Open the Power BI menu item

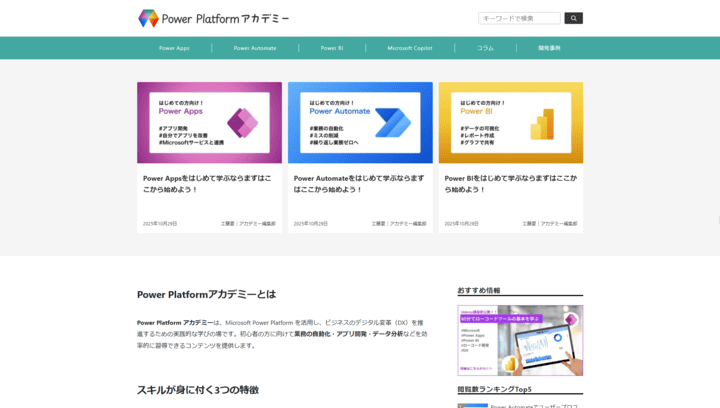tap(332, 48)
